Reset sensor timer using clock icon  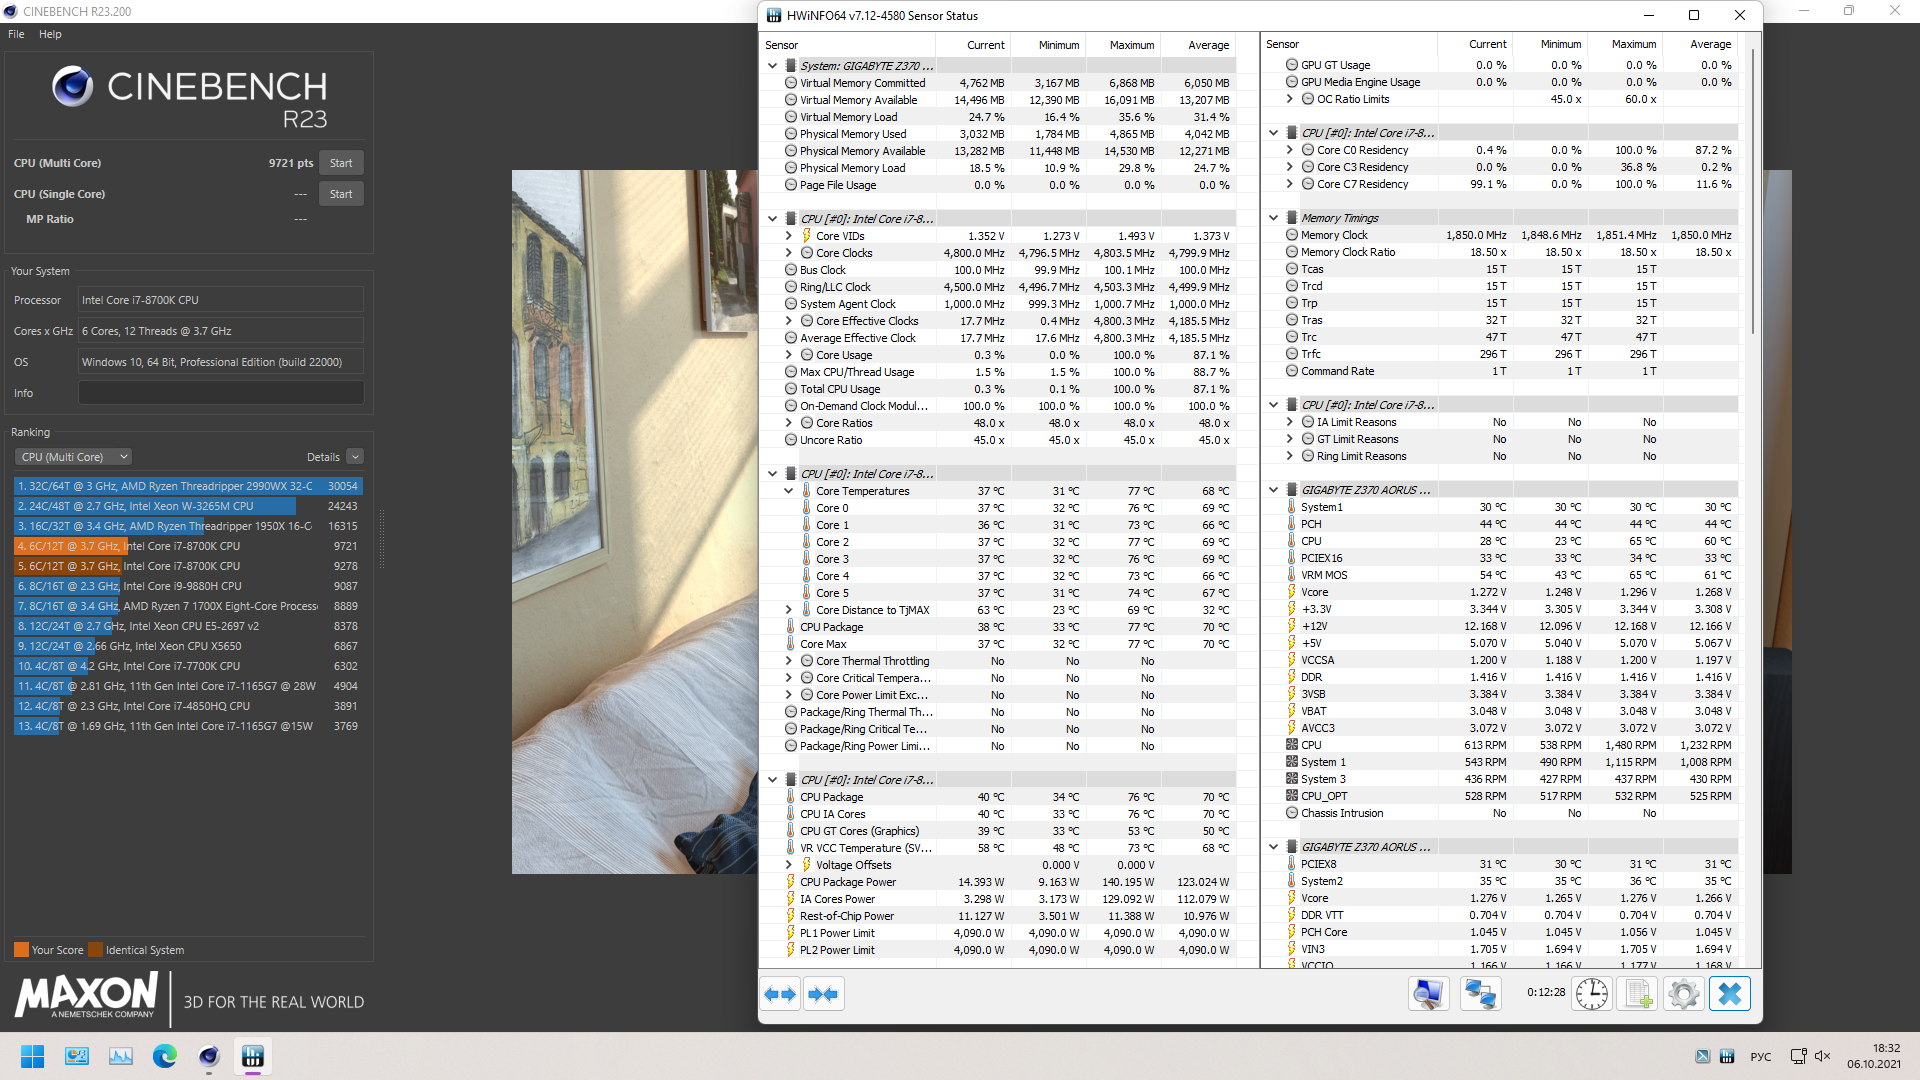[1592, 994]
